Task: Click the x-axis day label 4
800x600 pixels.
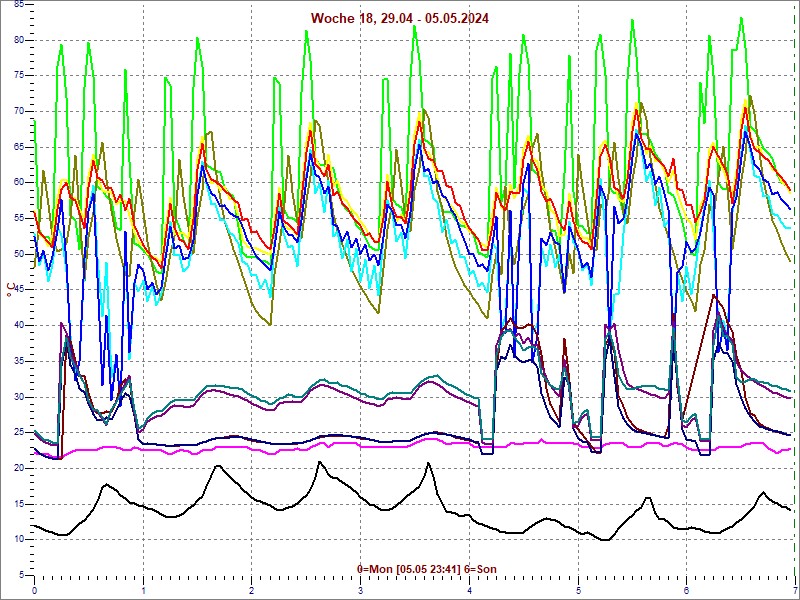Action: click(x=469, y=591)
